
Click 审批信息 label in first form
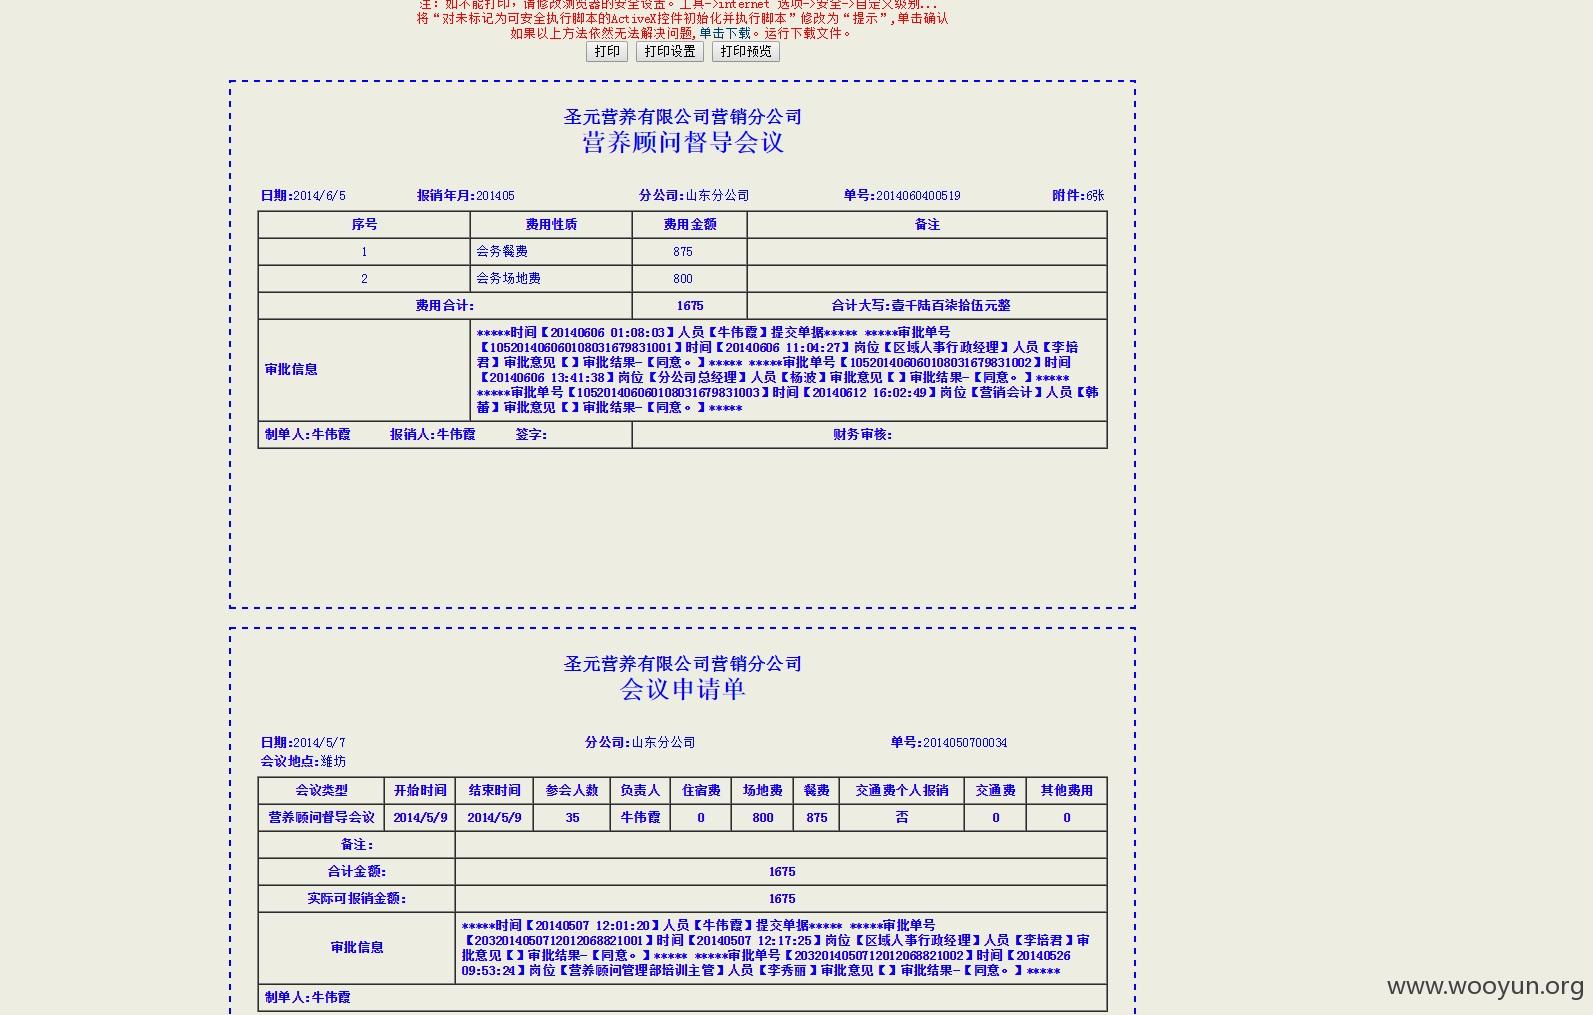(291, 369)
